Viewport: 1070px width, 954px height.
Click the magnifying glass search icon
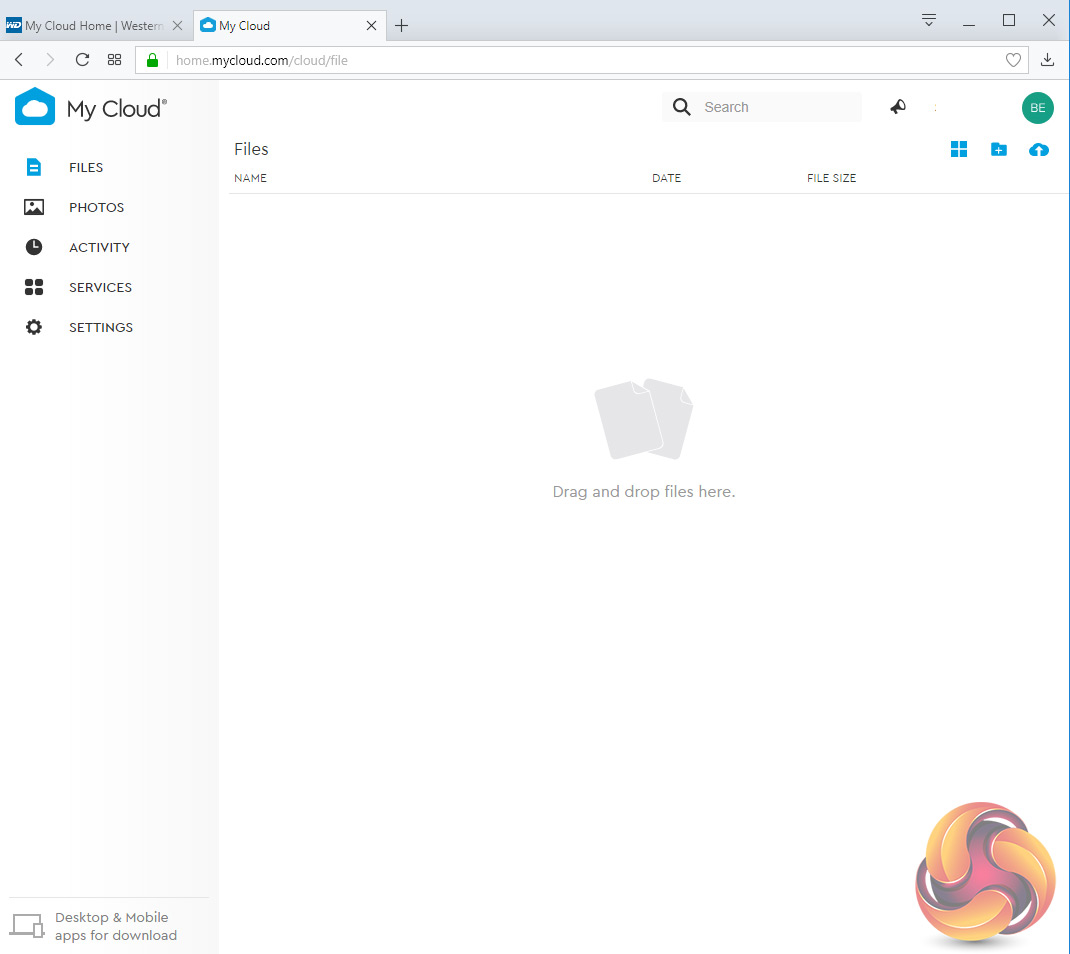(681, 107)
